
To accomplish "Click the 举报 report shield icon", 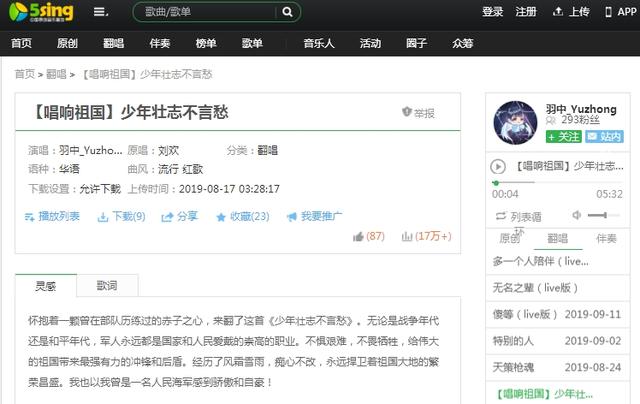I will pyautogui.click(x=407, y=113).
